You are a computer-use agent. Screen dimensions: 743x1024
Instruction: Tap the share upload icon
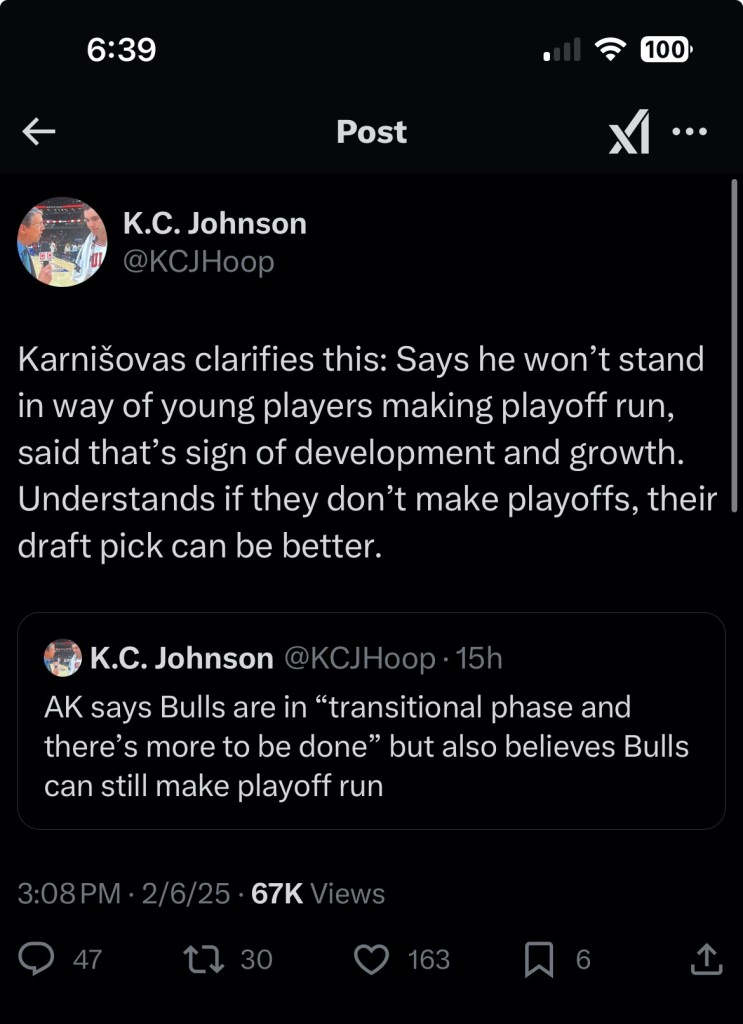706,959
